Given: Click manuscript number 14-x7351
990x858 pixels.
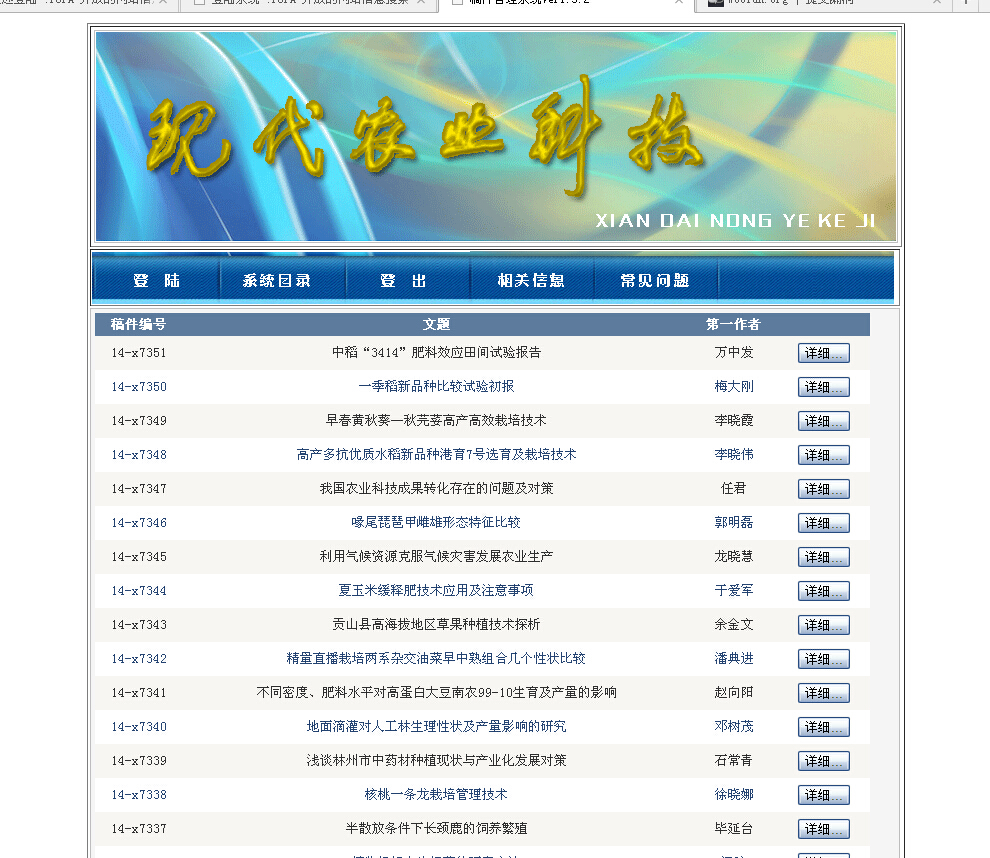Looking at the screenshot, I should tap(139, 353).
